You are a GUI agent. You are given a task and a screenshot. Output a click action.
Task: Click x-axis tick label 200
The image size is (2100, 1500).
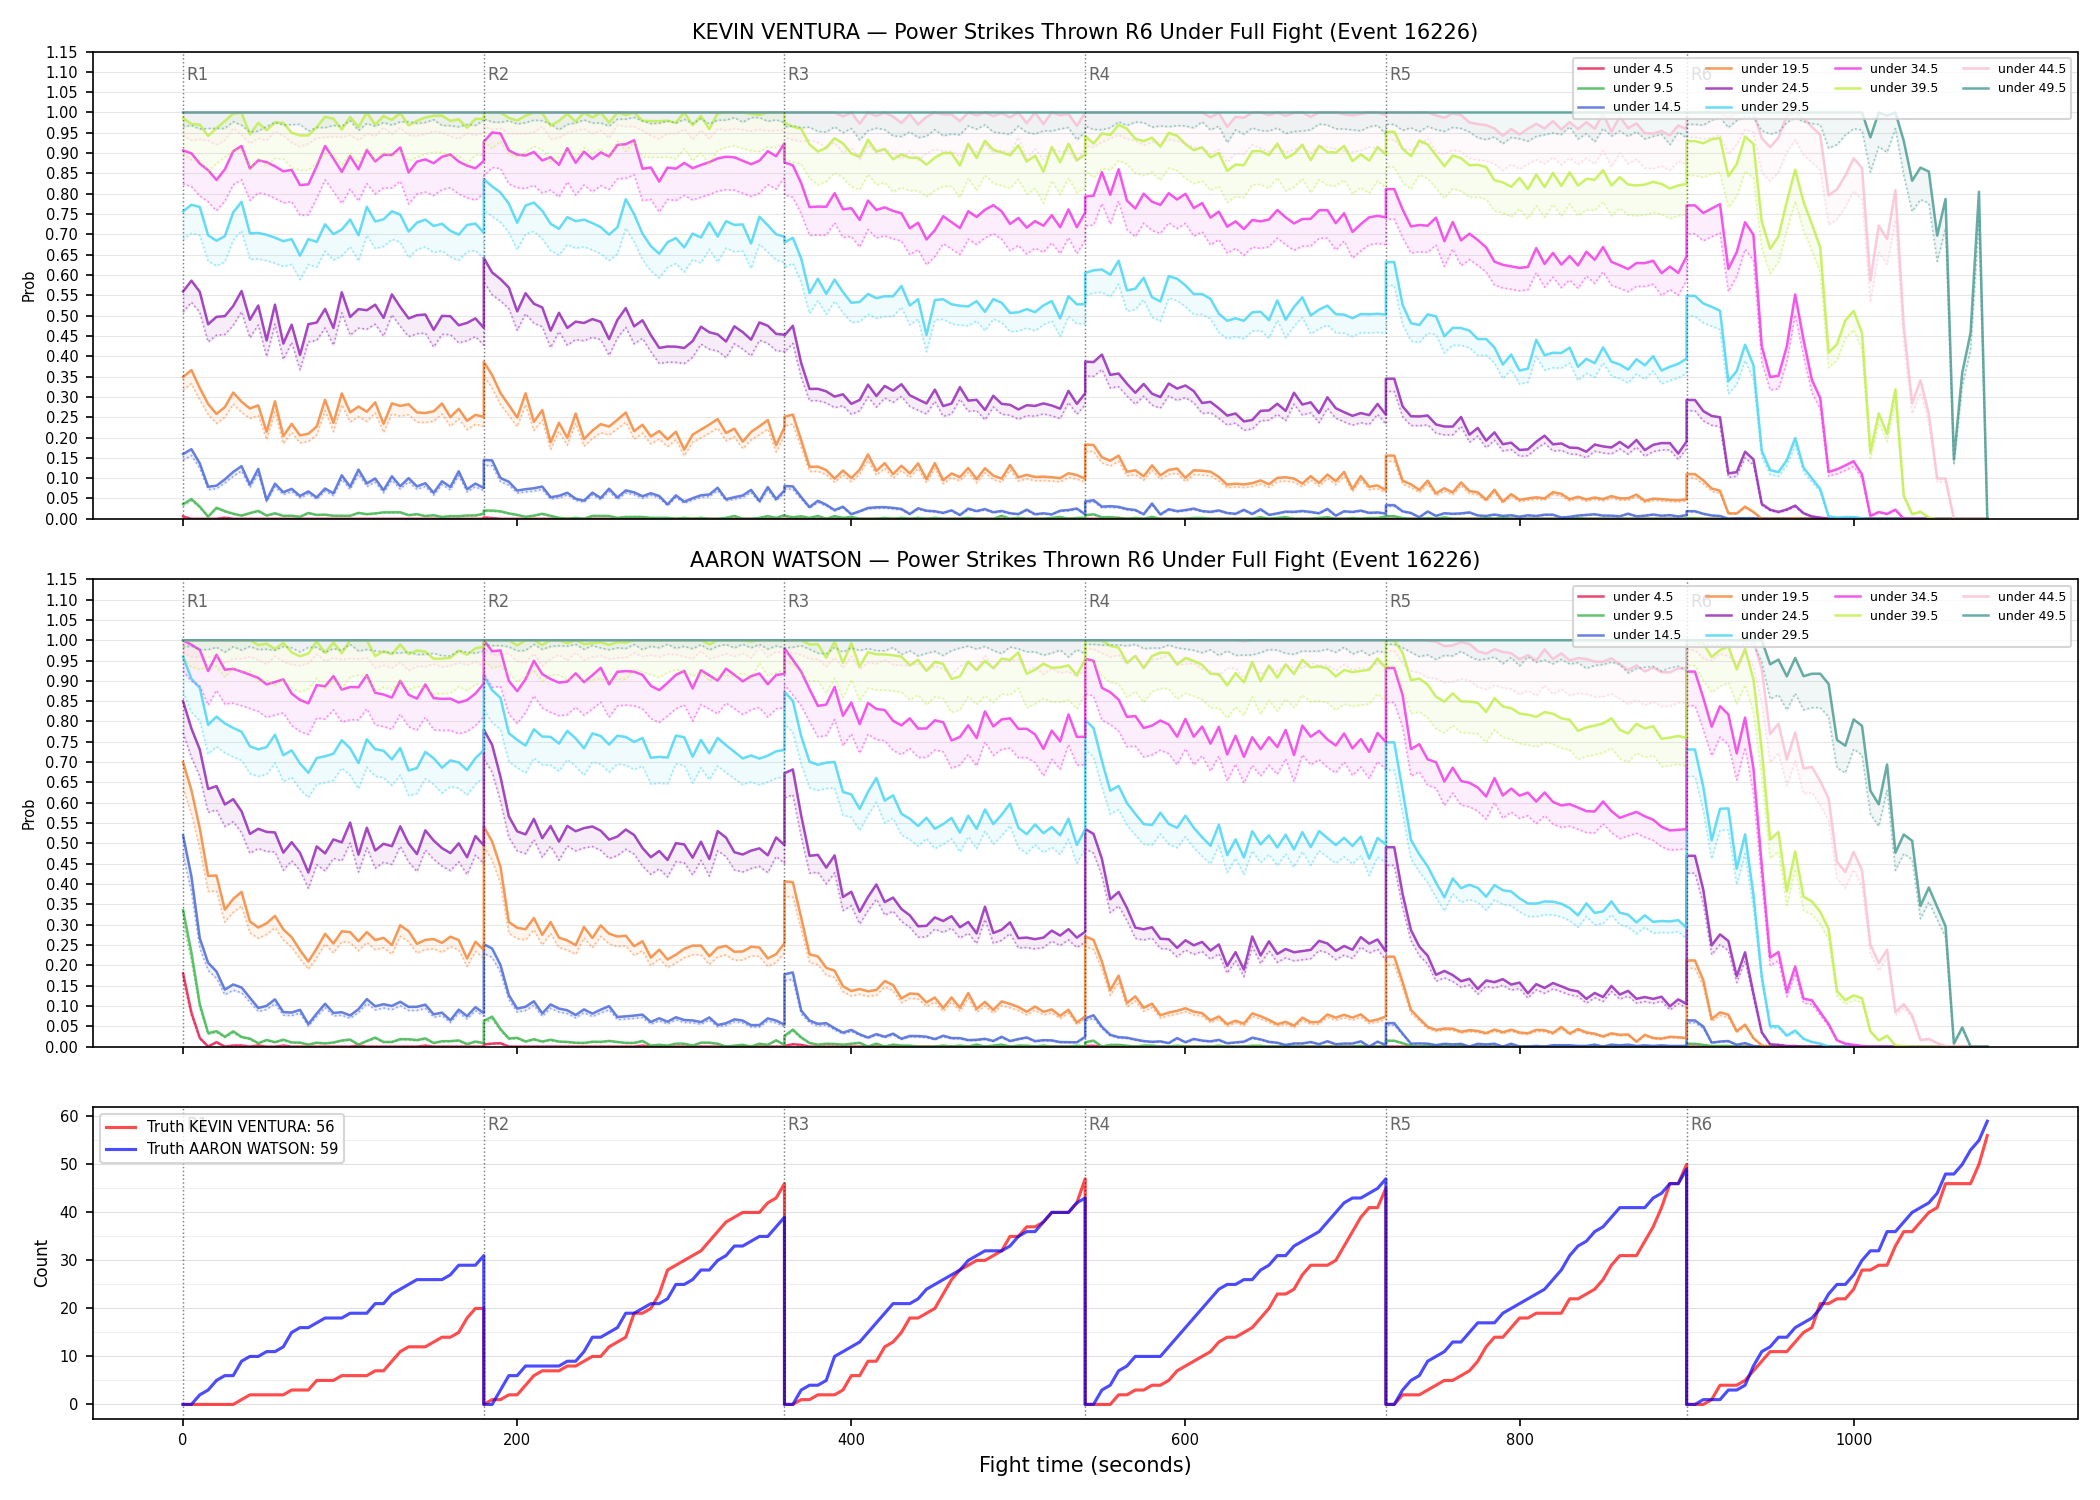point(516,1440)
